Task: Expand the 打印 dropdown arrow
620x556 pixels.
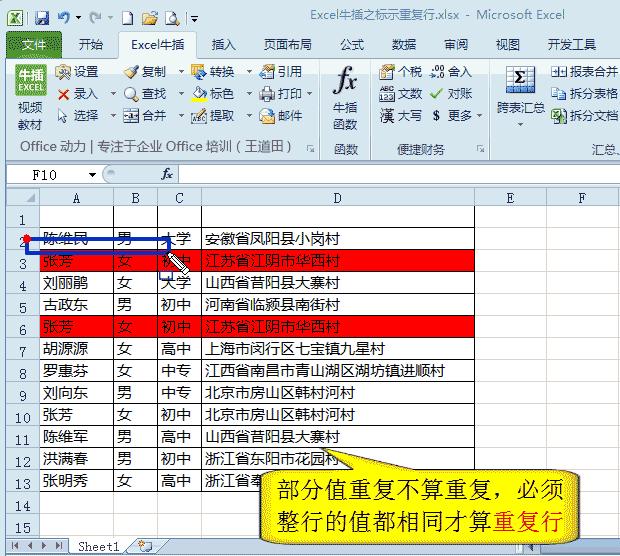Action: click(x=310, y=94)
